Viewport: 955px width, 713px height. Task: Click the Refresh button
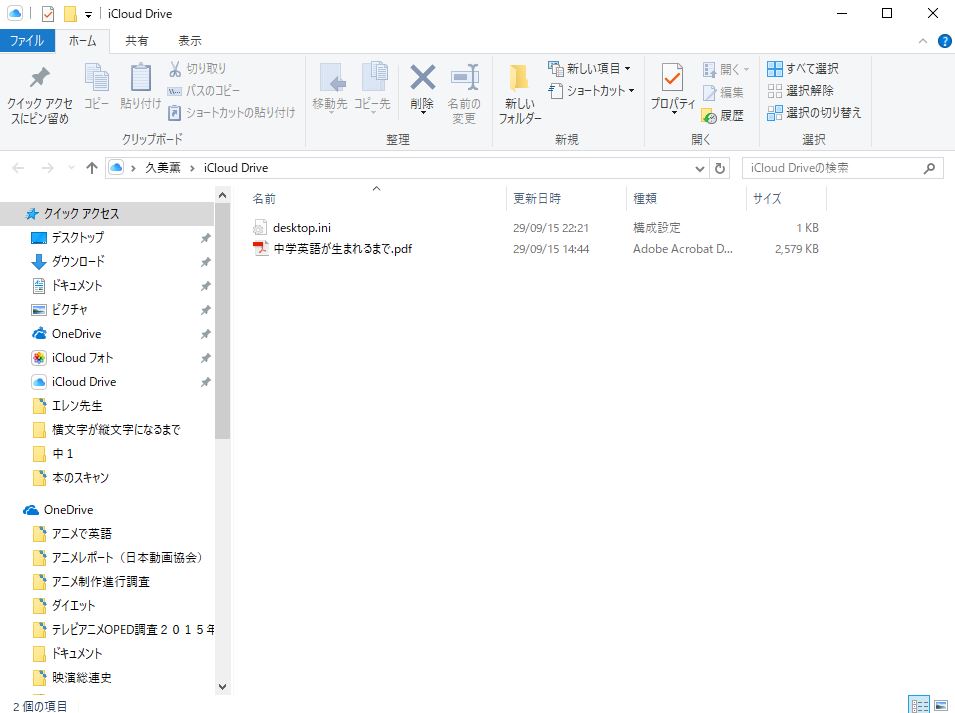click(x=720, y=169)
